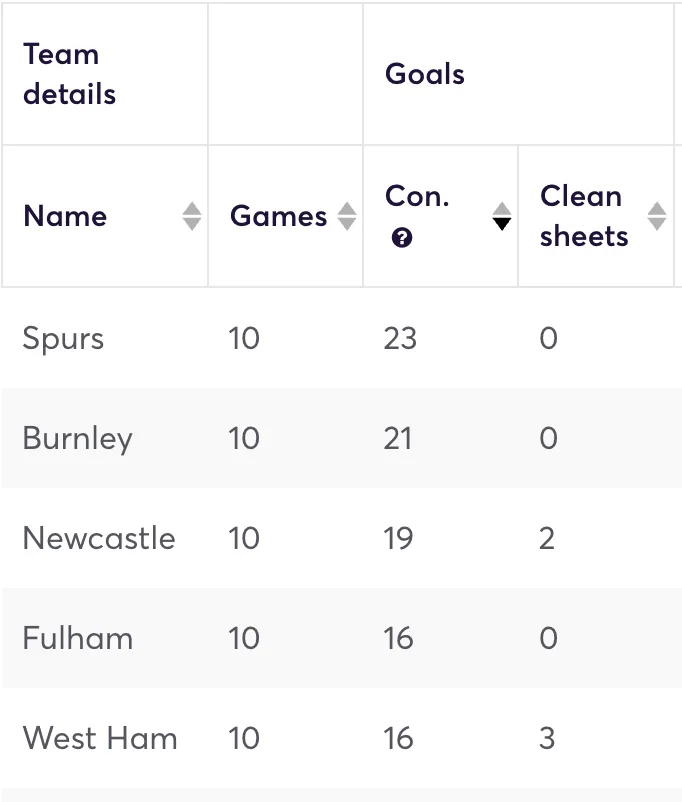Viewport: 682px width, 802px height.
Task: Open the Newcastle team row
Action: pos(99,538)
